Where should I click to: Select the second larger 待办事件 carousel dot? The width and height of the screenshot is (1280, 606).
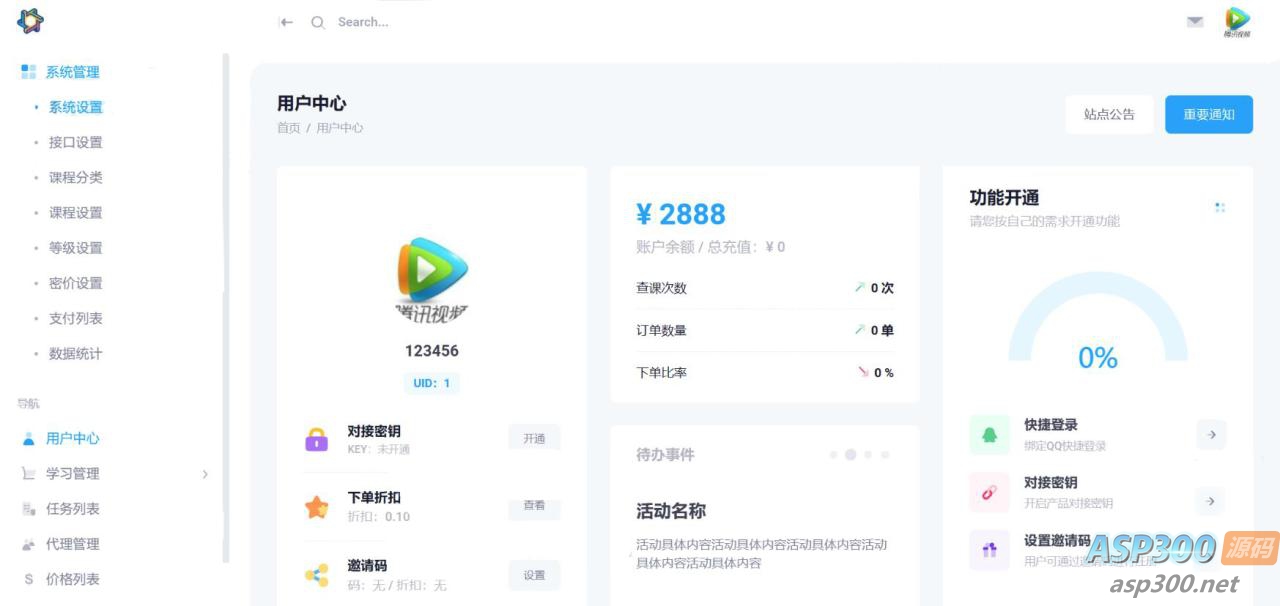(851, 454)
